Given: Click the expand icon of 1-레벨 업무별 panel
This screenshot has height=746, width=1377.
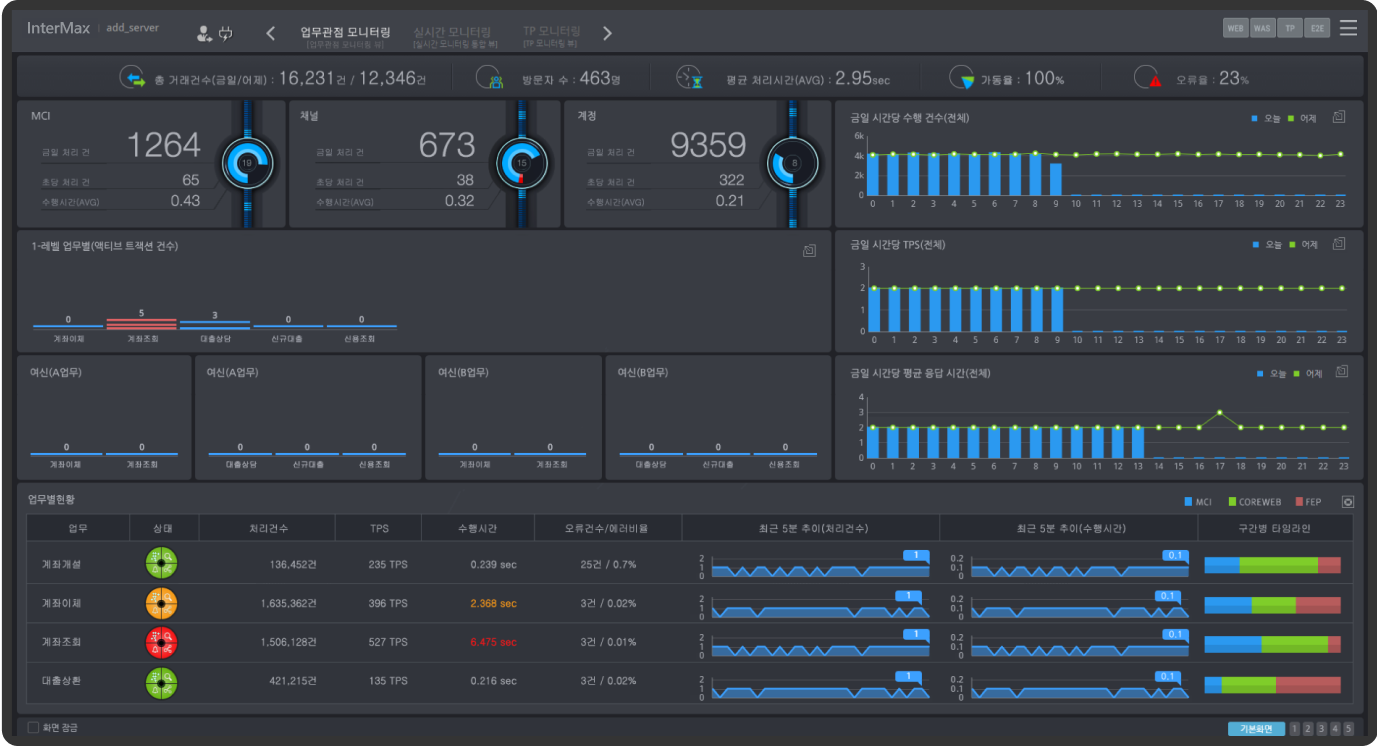Looking at the screenshot, I should click(x=809, y=251).
